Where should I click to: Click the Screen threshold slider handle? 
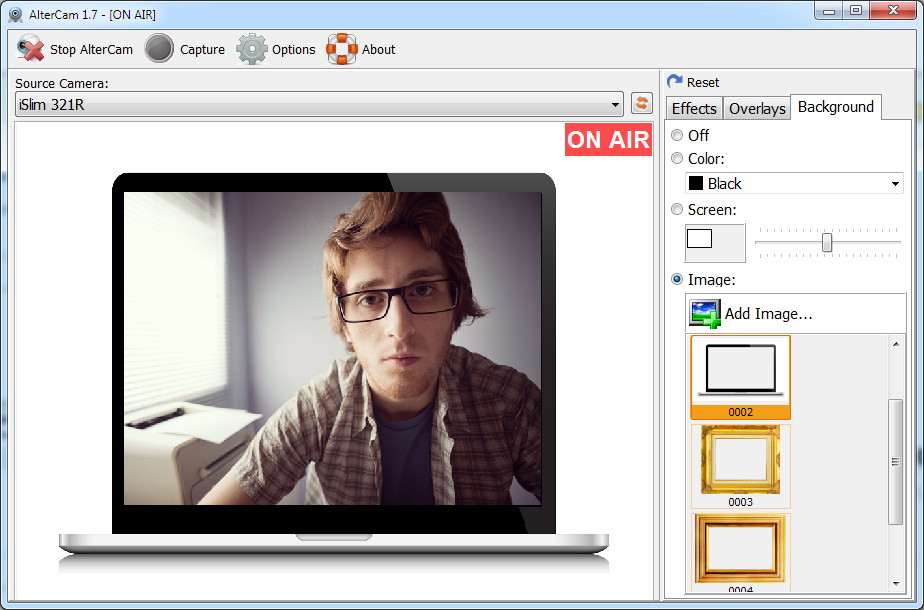click(827, 242)
